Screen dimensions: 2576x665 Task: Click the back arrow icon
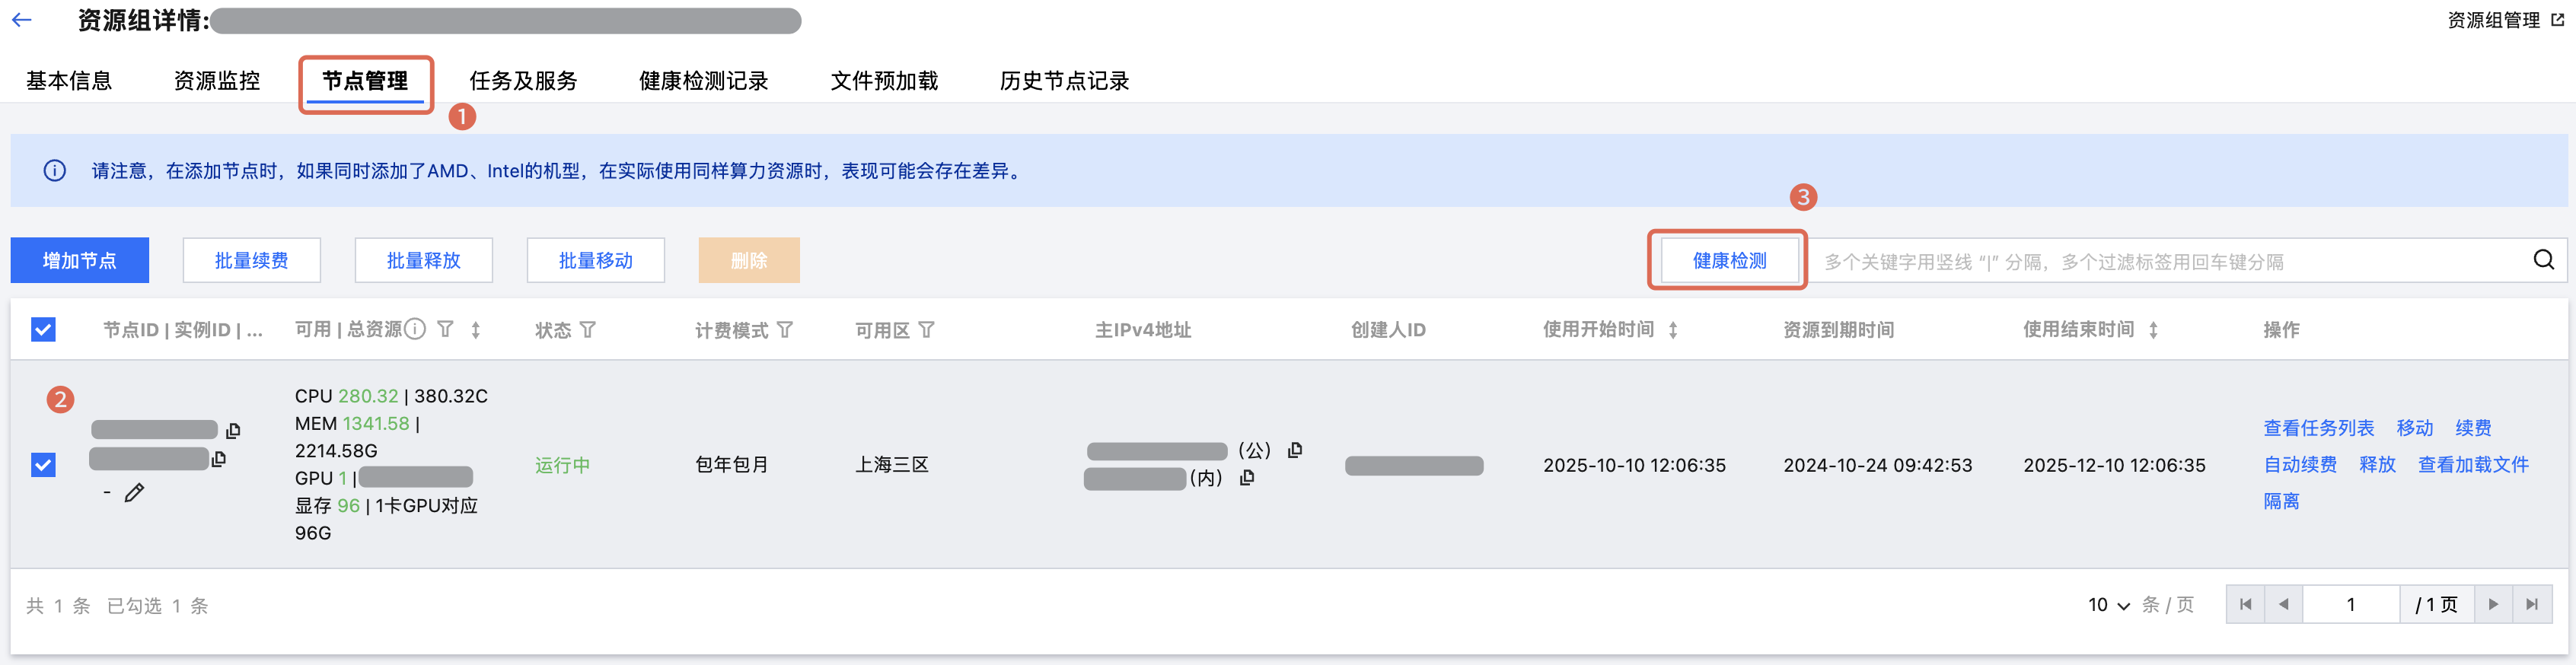(x=22, y=20)
